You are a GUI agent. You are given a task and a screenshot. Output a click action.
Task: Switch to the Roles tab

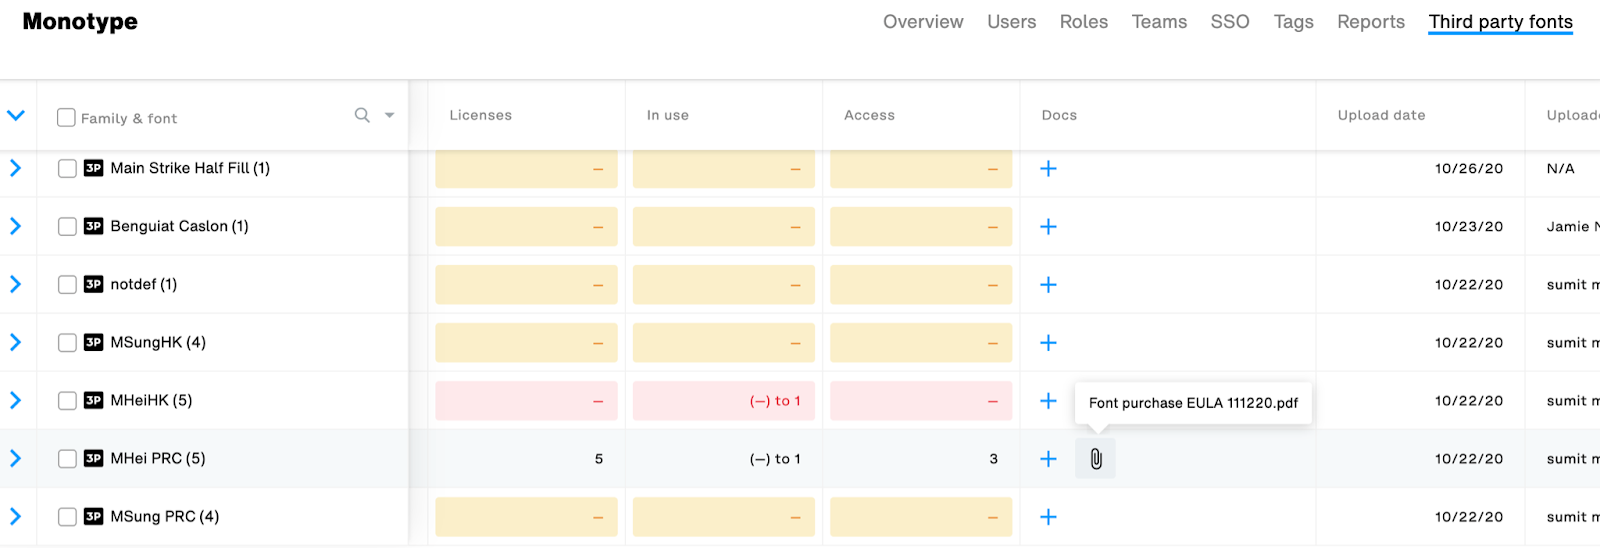click(1084, 22)
